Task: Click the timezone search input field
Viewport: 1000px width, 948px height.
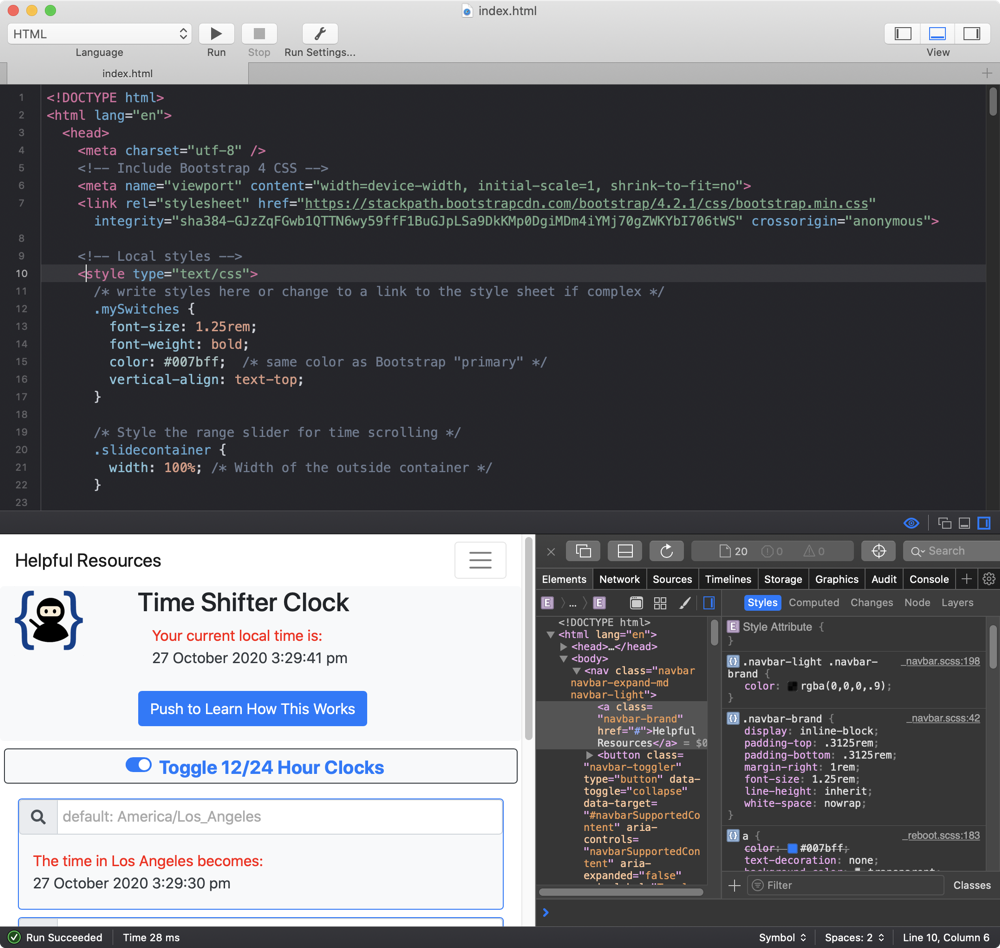Action: [x=280, y=817]
